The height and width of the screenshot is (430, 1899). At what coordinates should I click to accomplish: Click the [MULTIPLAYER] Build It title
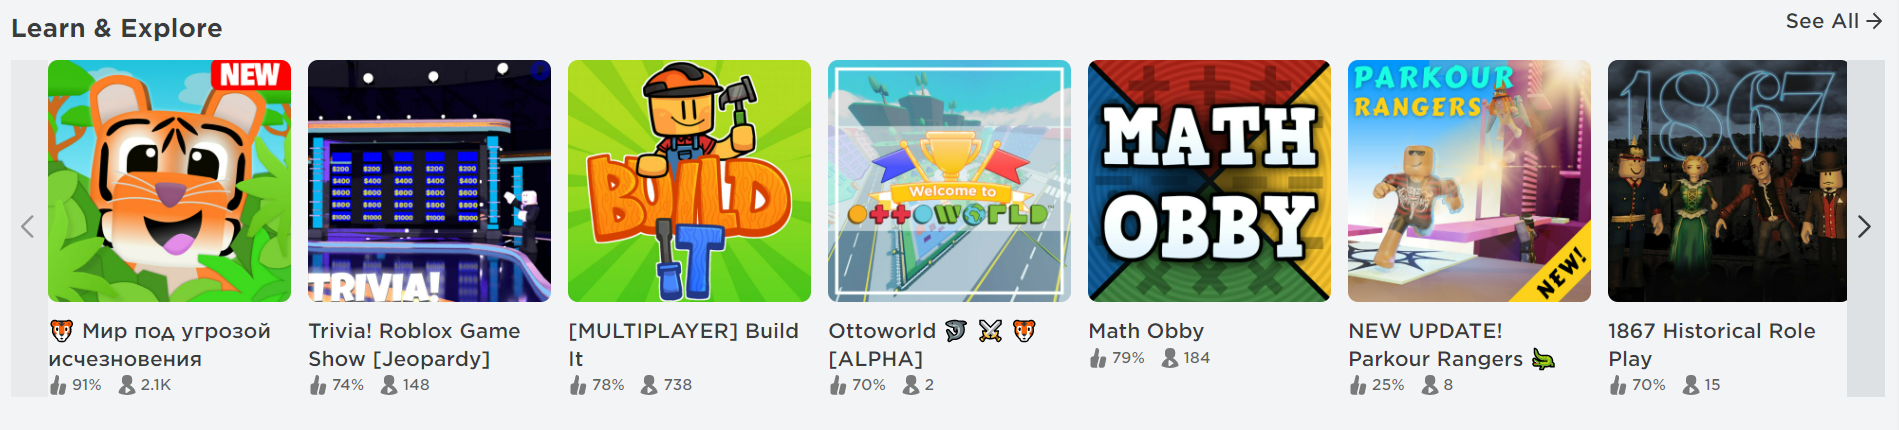(x=683, y=345)
